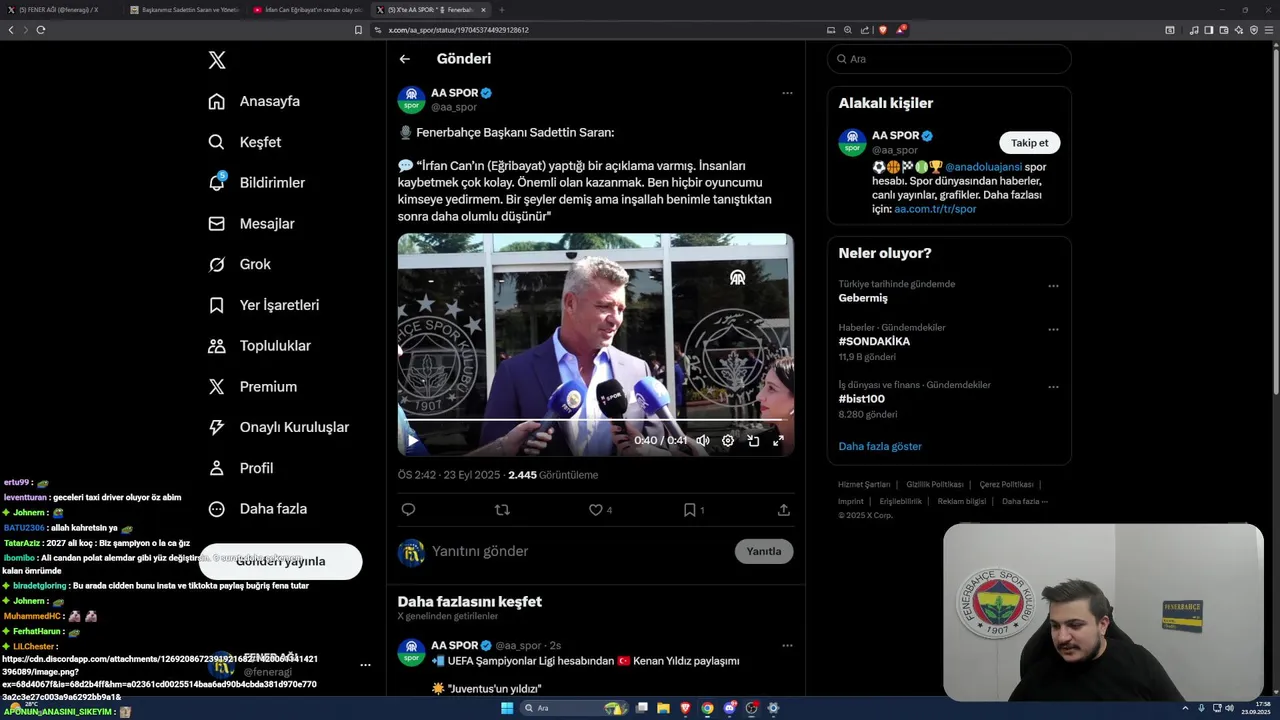Click zoom magnifier in address bar

848,30
